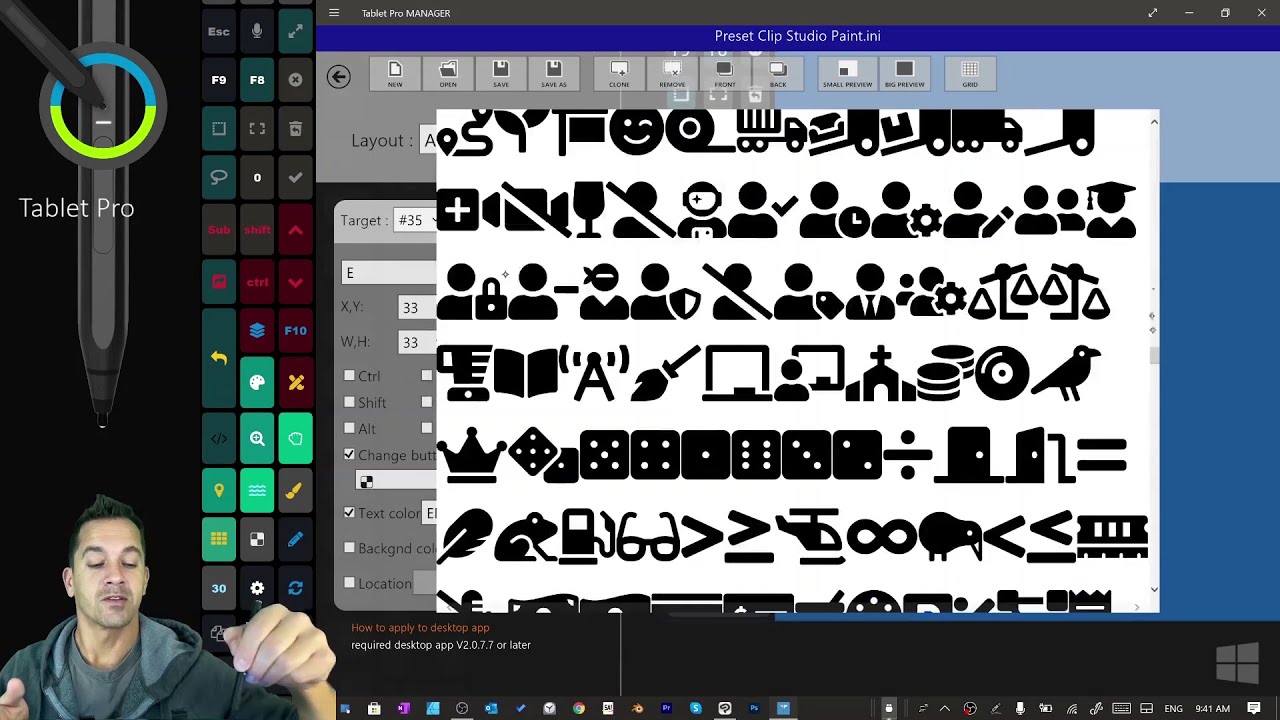Click the blue refresh arrows icon
1280x720 pixels.
[x=295, y=589]
